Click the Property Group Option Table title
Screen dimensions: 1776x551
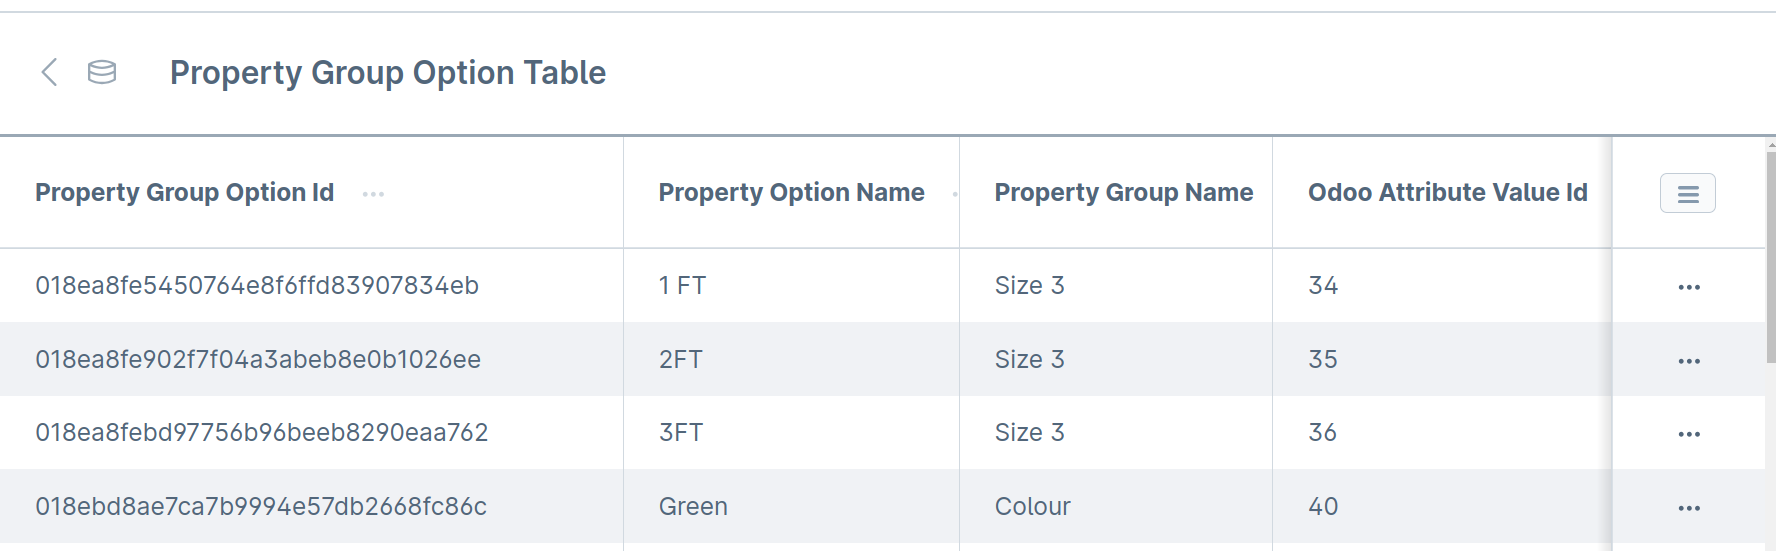point(388,72)
